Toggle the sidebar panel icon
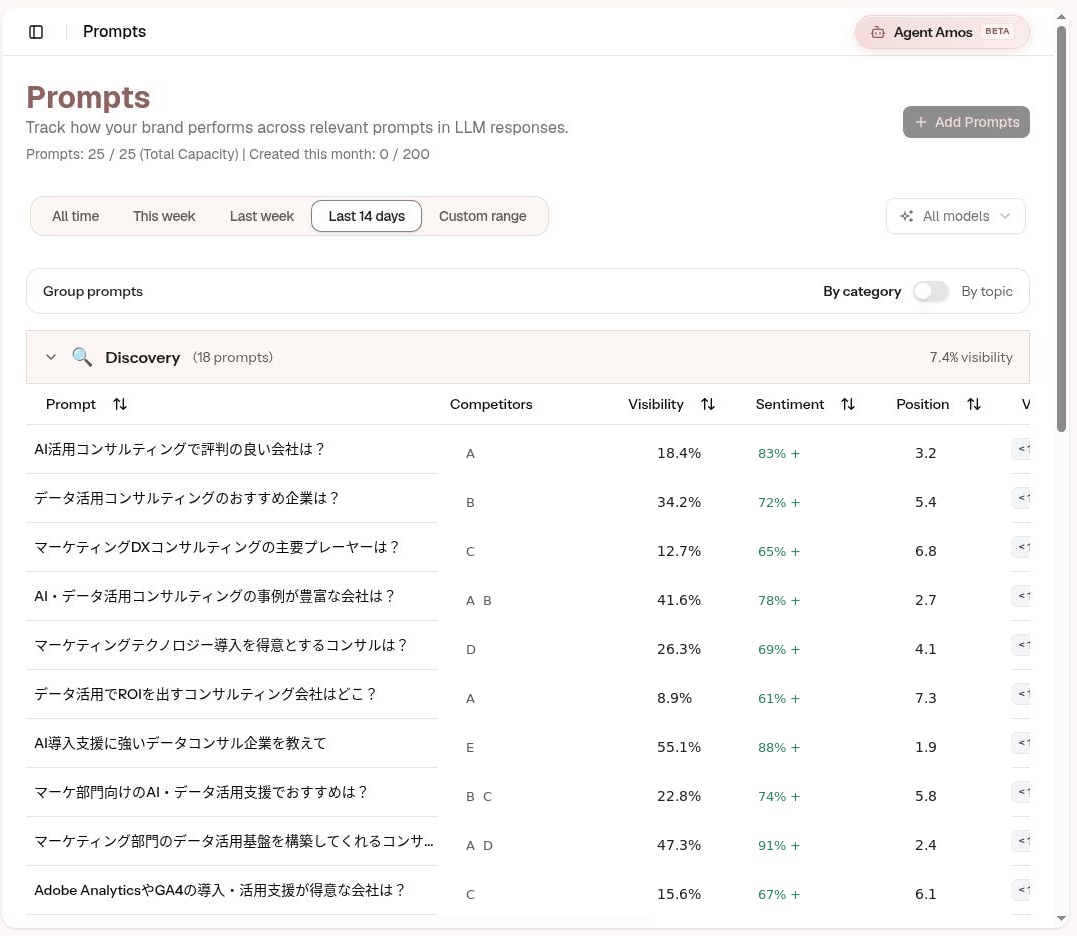The height and width of the screenshot is (936, 1077). pos(36,32)
